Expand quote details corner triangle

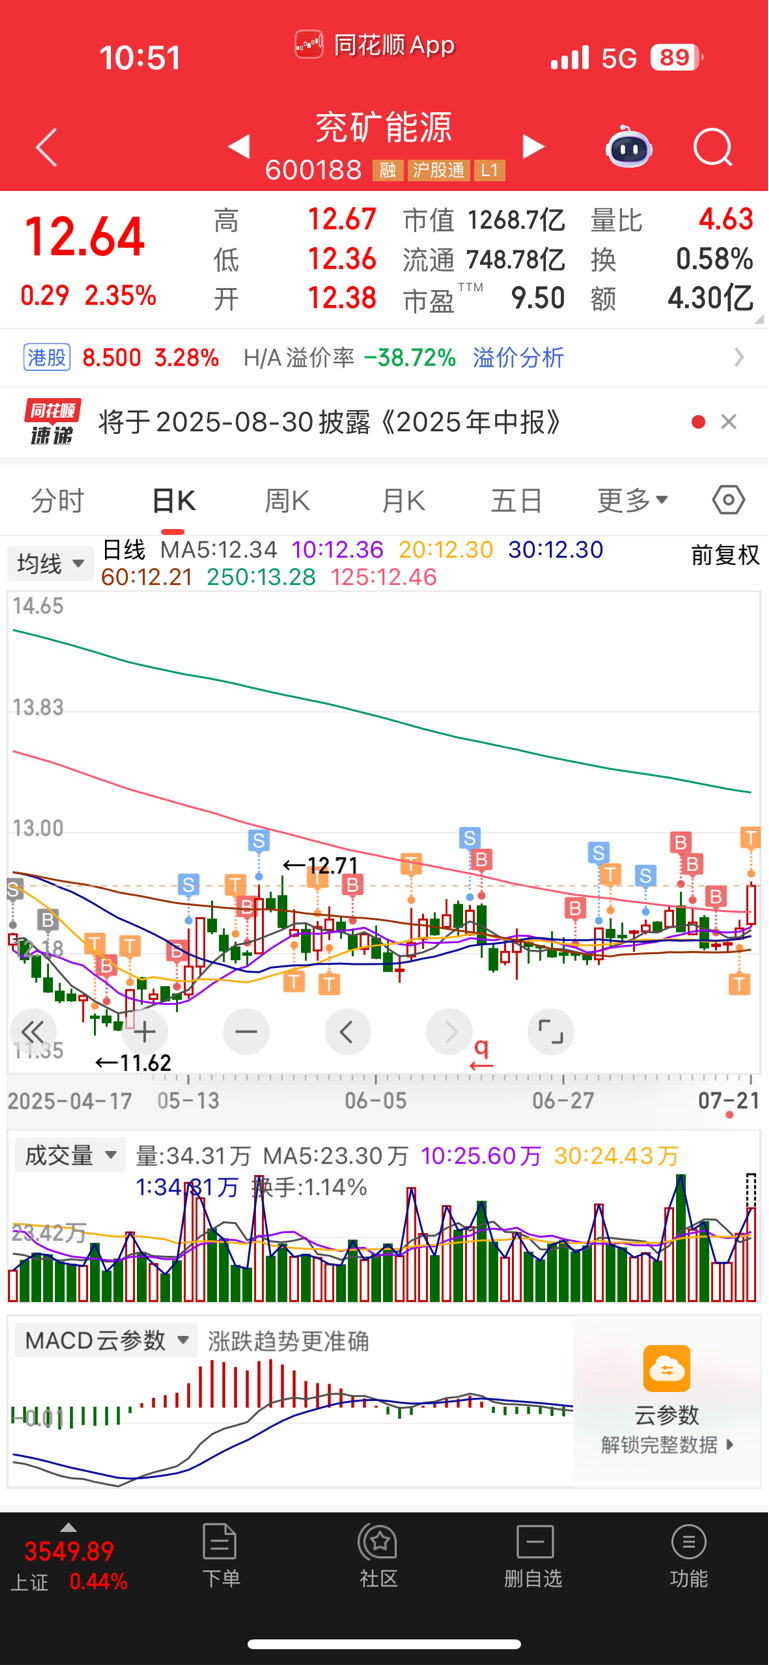(x=759, y=319)
